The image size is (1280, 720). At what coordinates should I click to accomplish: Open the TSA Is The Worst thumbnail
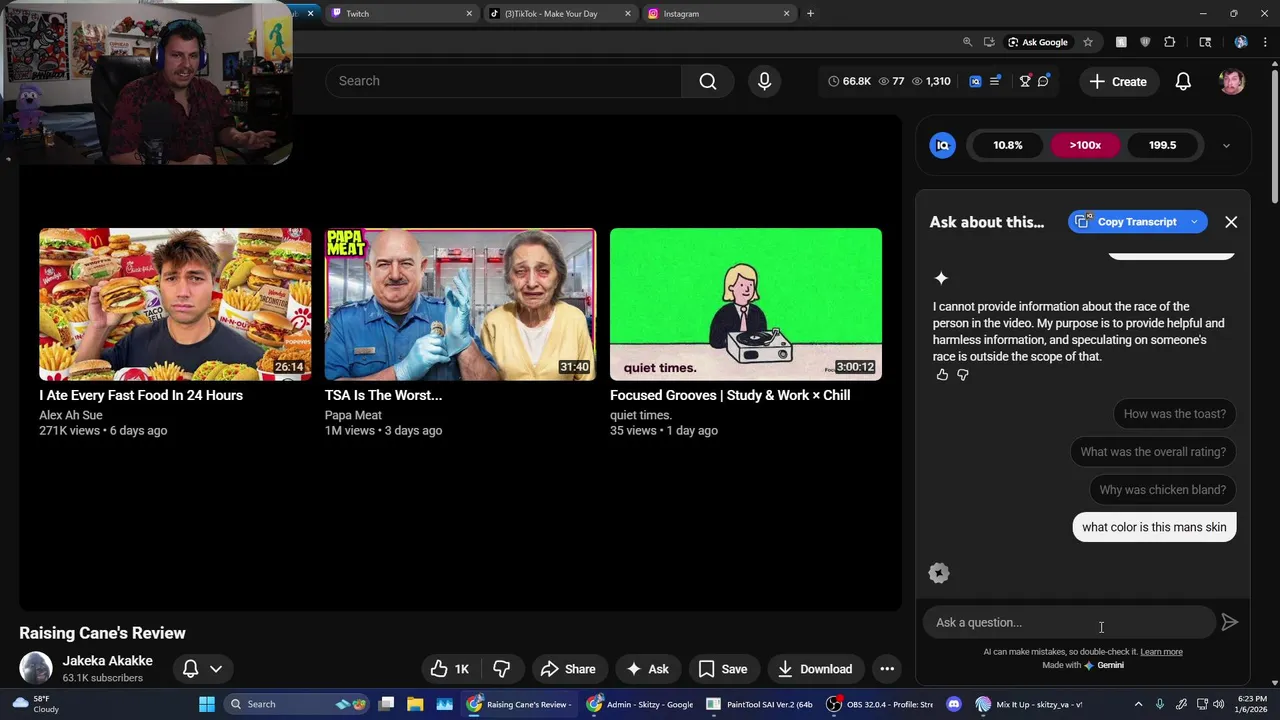pos(460,304)
